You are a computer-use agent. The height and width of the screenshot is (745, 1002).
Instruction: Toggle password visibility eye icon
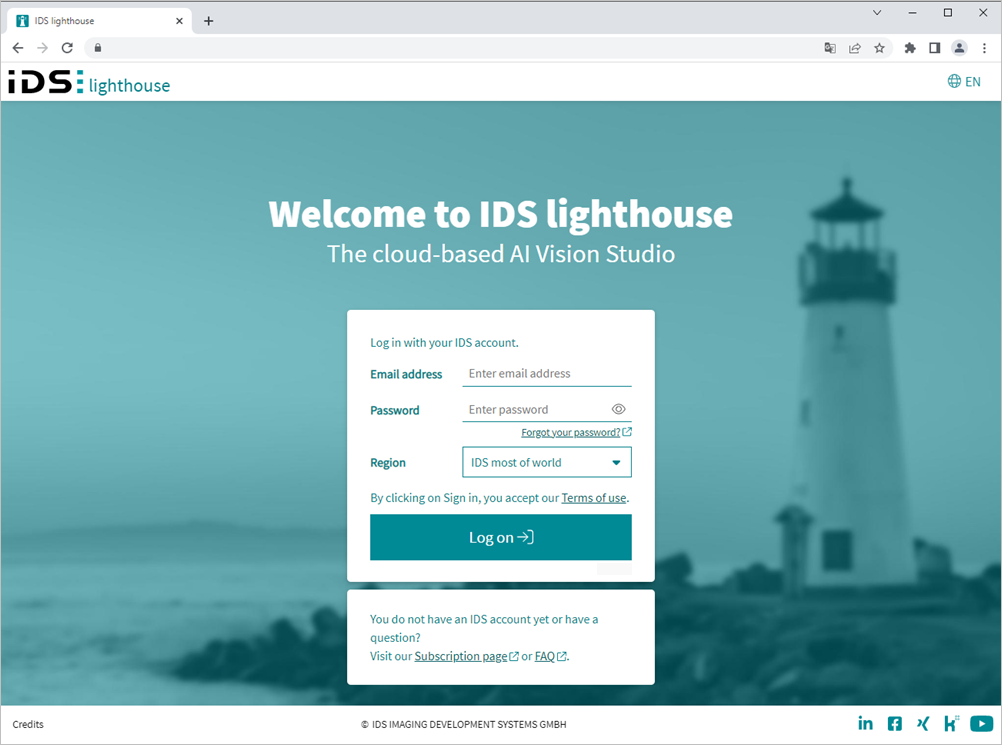pyautogui.click(x=618, y=409)
